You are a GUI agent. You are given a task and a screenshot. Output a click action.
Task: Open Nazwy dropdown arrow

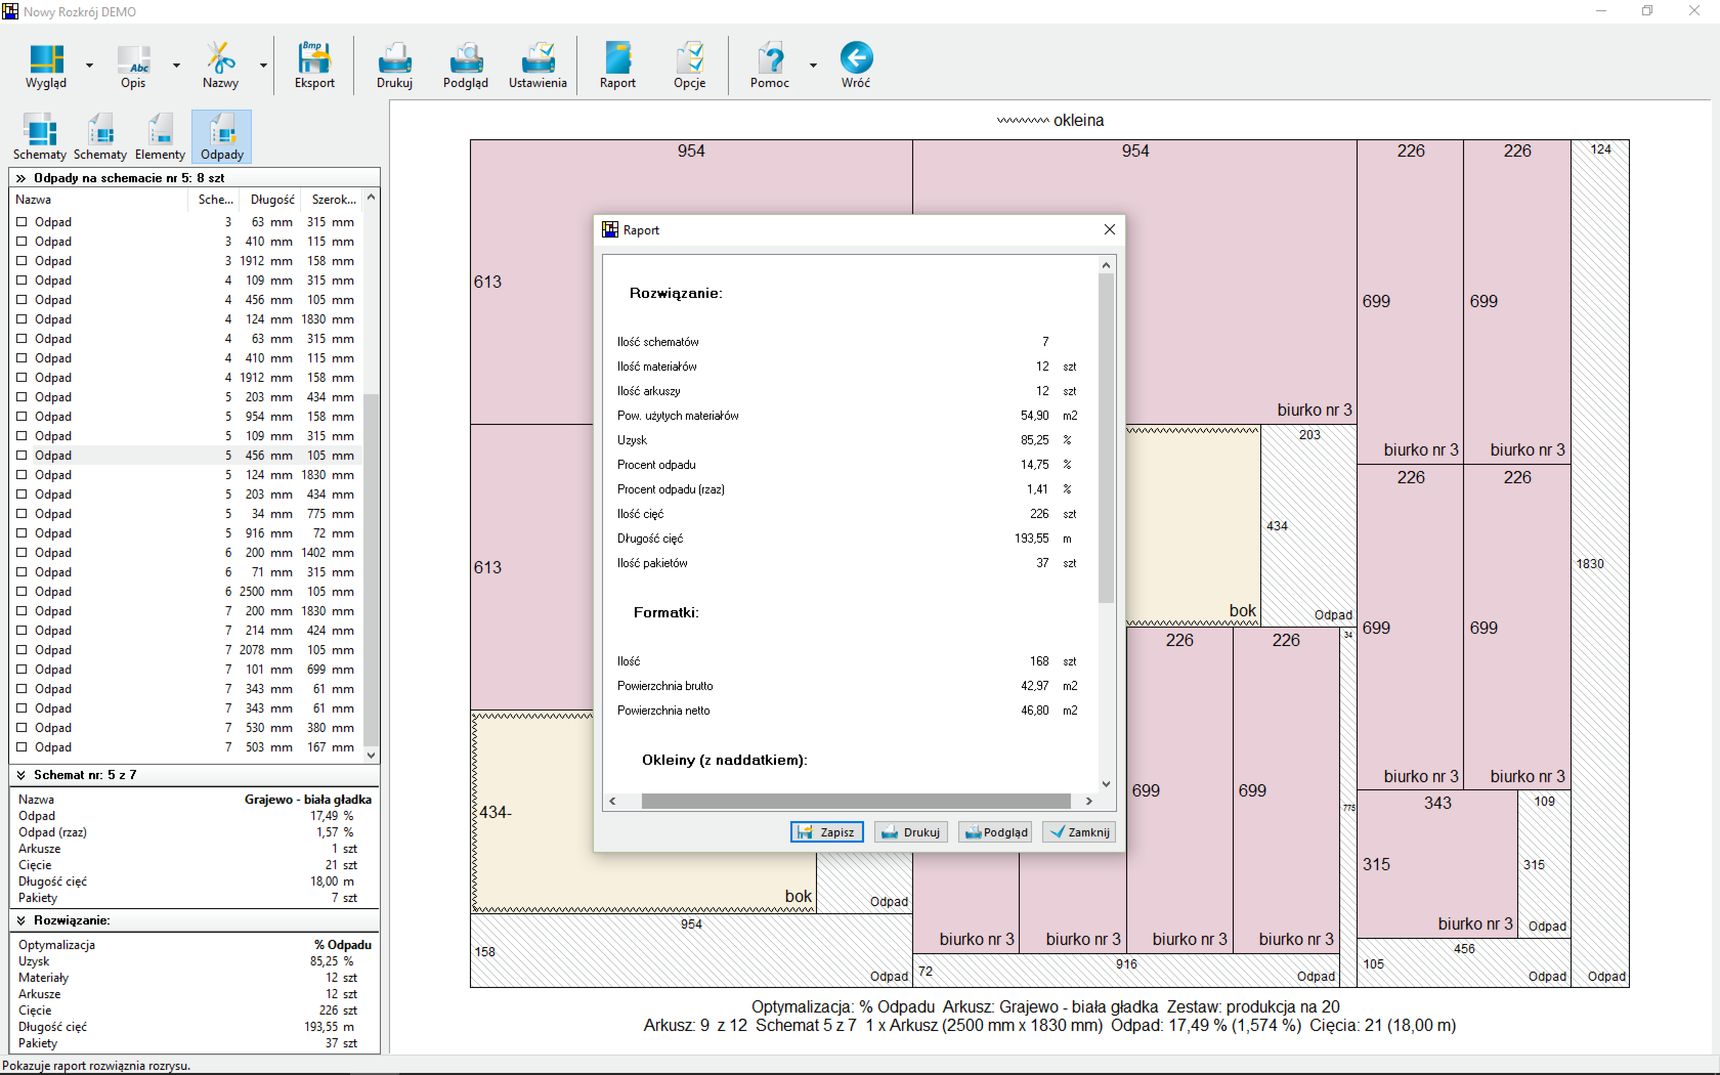(x=263, y=65)
